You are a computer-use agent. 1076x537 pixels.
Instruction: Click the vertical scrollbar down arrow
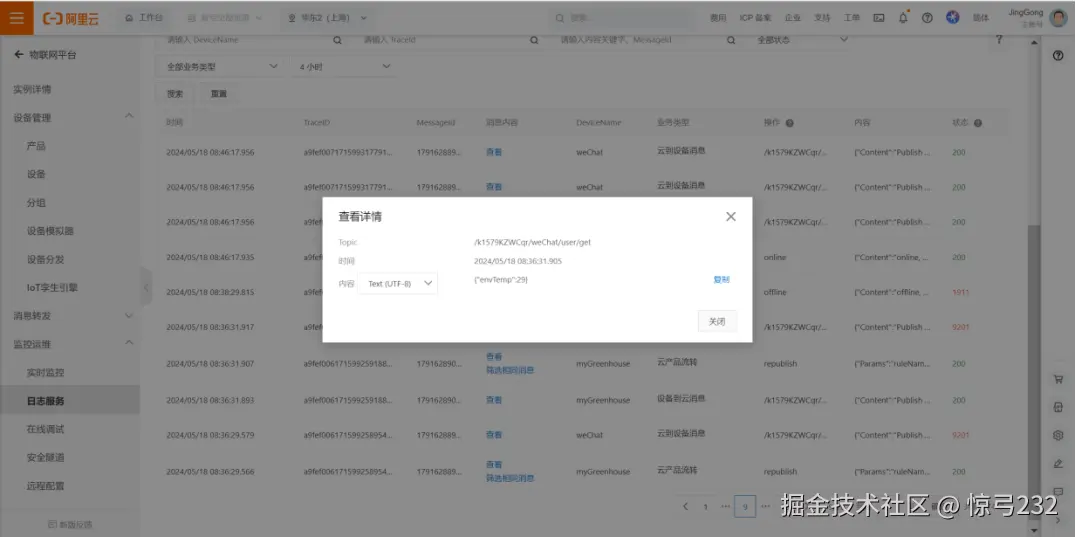point(1035,530)
